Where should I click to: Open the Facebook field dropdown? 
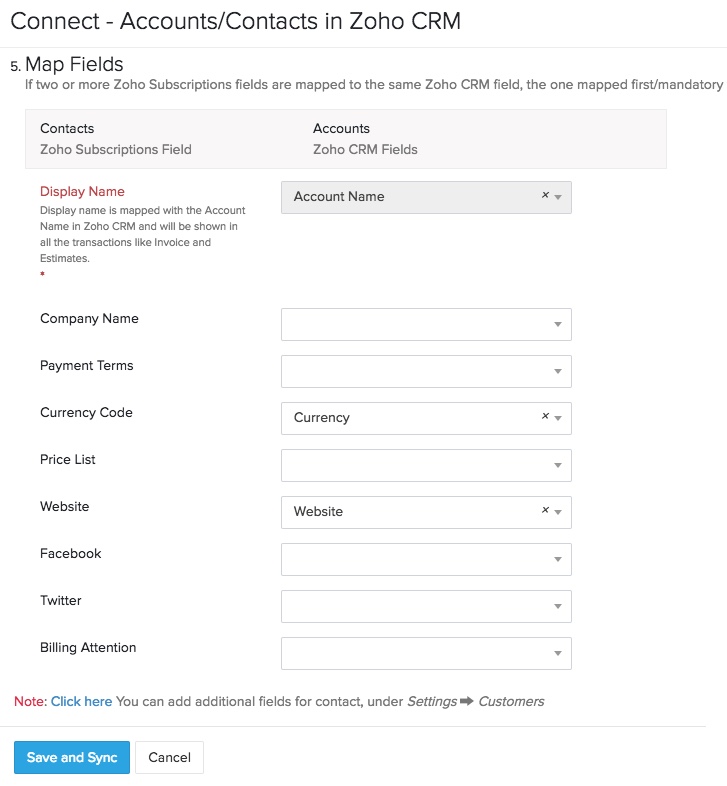(x=426, y=559)
